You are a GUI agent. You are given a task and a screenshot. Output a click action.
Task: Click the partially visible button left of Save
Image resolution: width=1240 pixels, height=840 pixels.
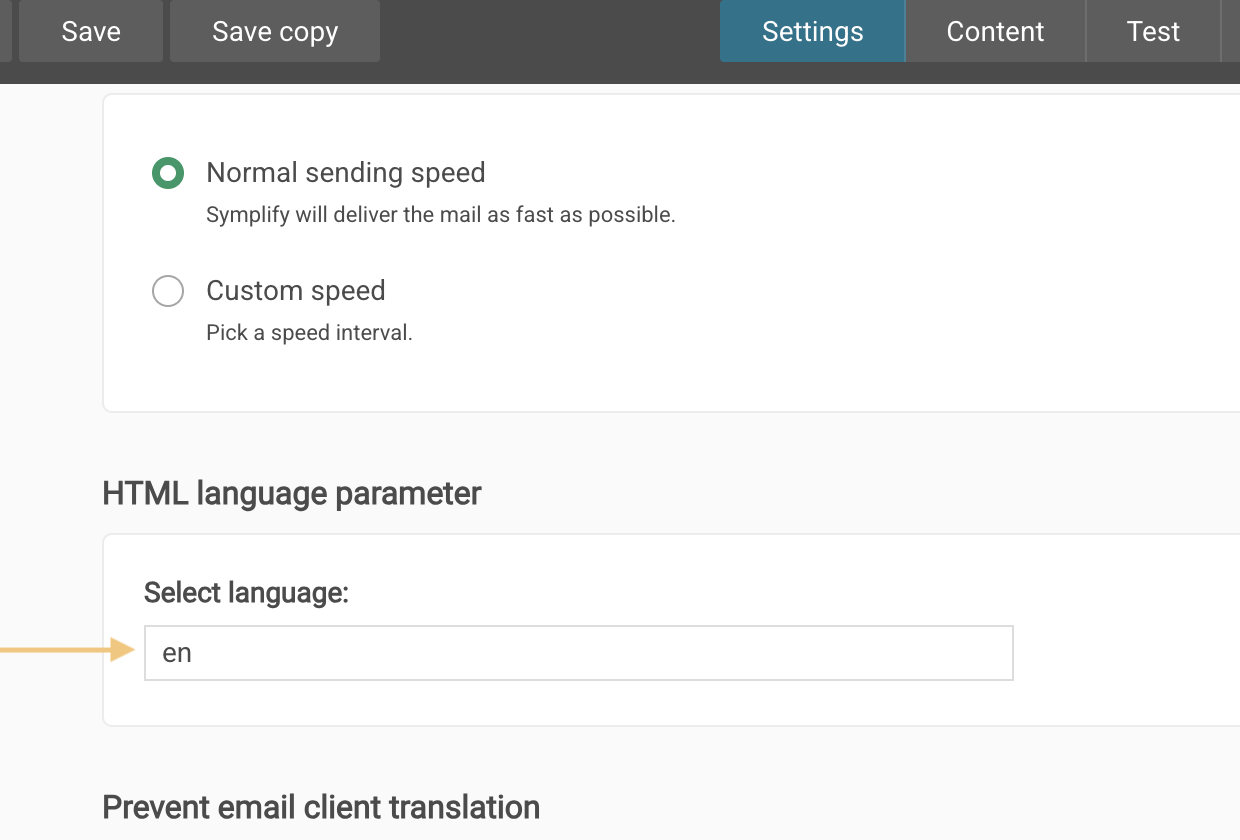5,31
